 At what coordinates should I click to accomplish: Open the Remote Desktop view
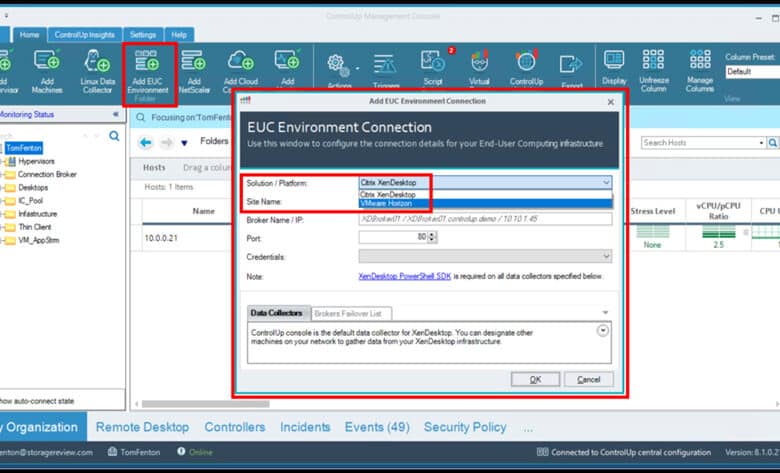[142, 427]
